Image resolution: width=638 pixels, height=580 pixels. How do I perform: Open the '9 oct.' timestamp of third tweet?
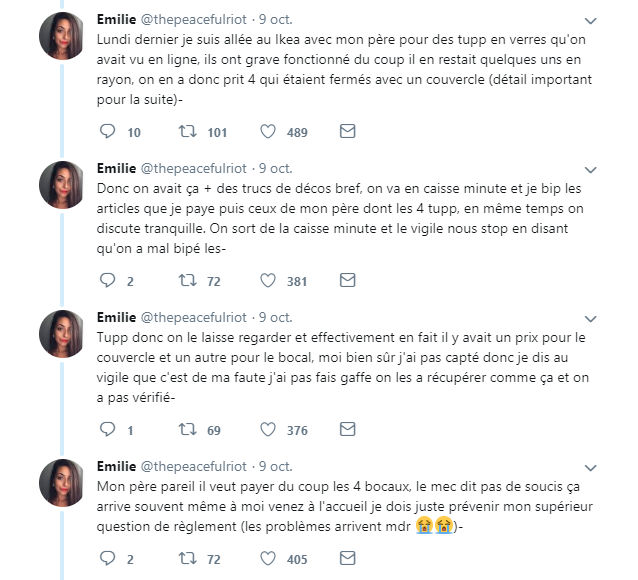tap(276, 317)
